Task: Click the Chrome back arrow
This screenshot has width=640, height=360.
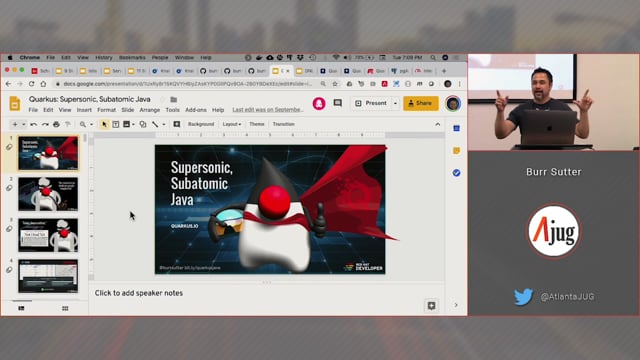Action: (8, 84)
